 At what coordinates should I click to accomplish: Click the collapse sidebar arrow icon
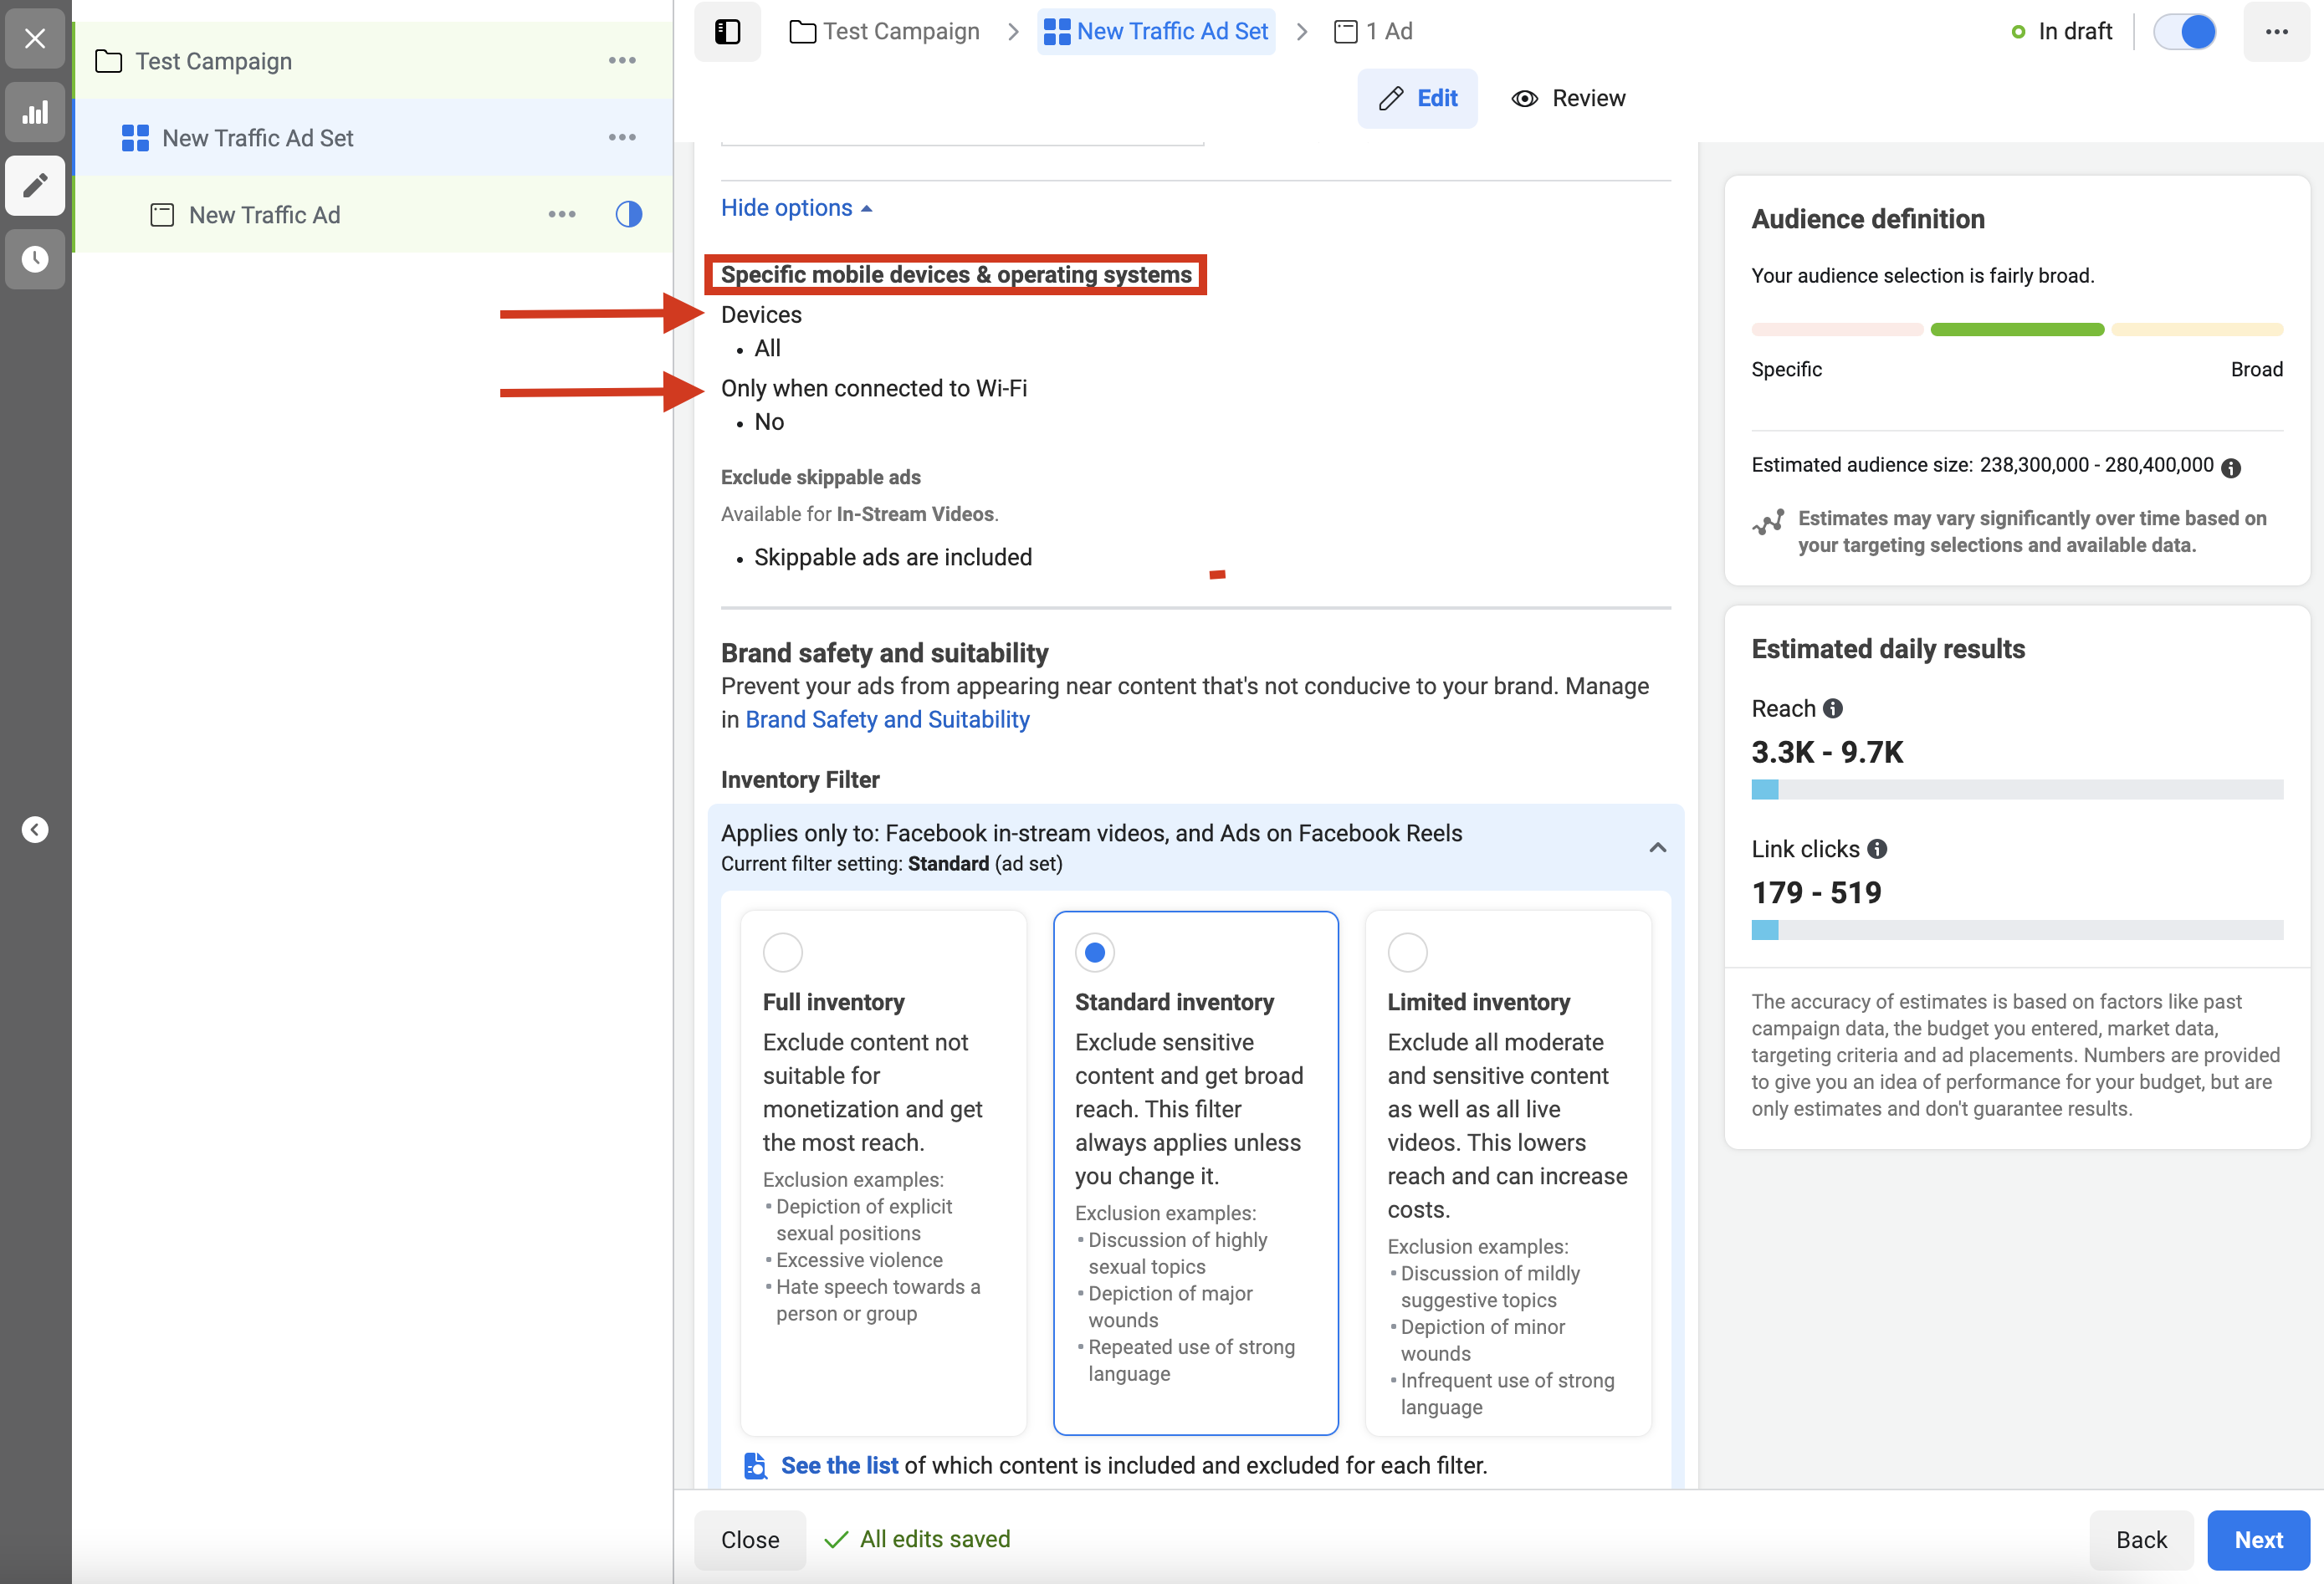[35, 829]
